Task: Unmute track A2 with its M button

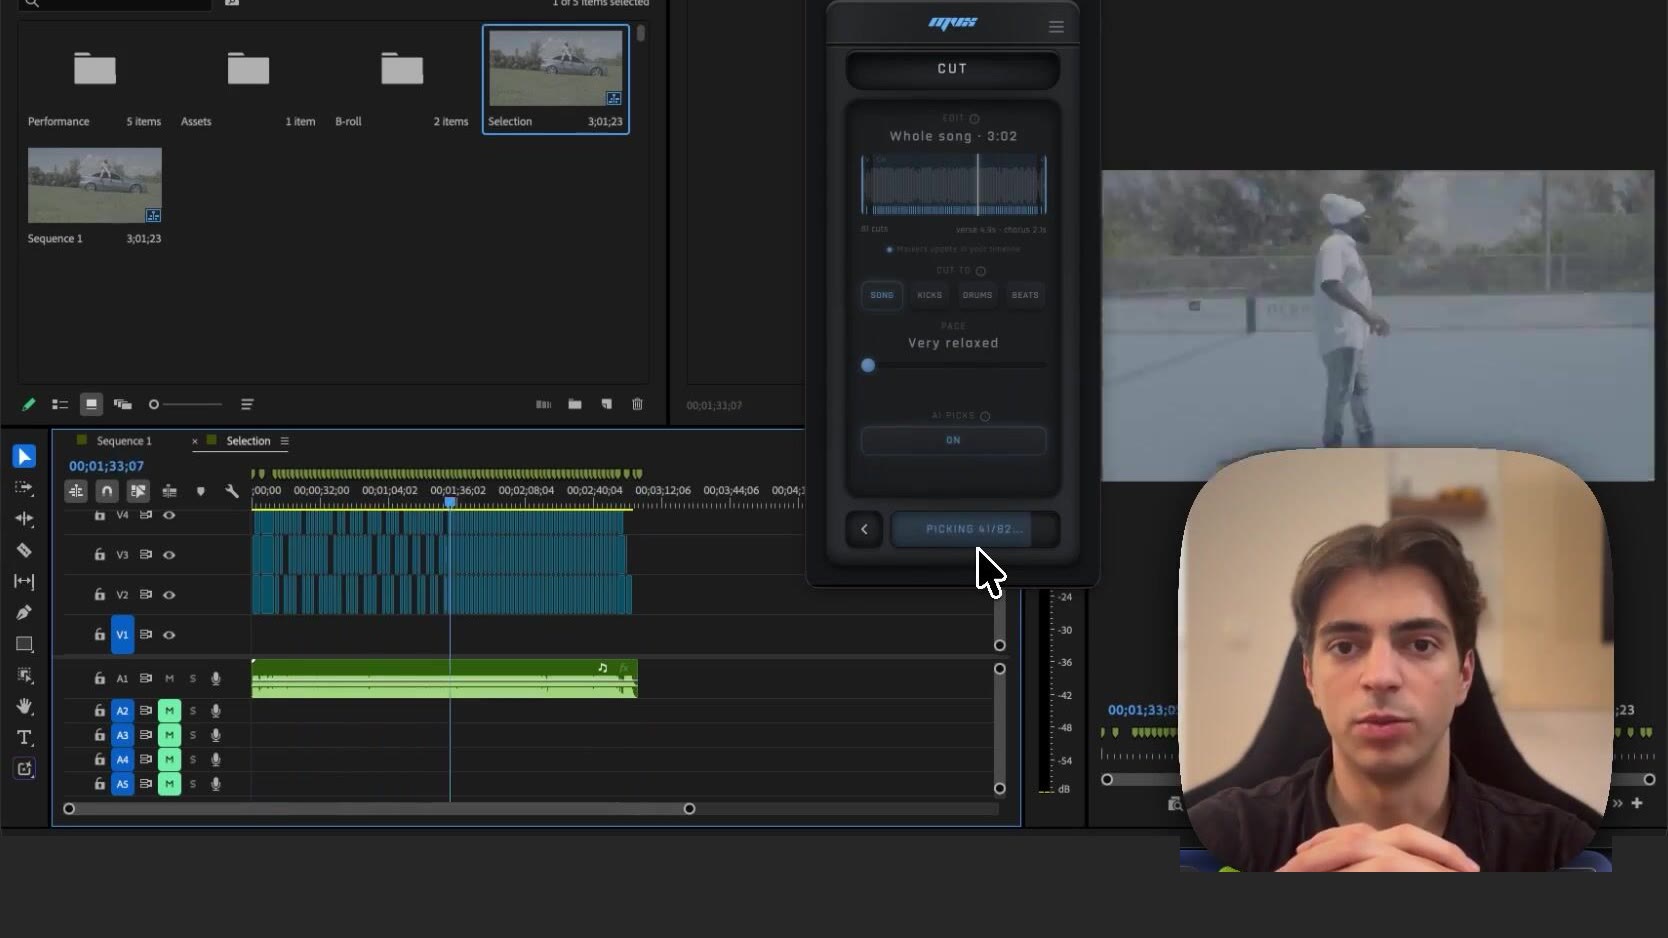Action: click(x=169, y=711)
